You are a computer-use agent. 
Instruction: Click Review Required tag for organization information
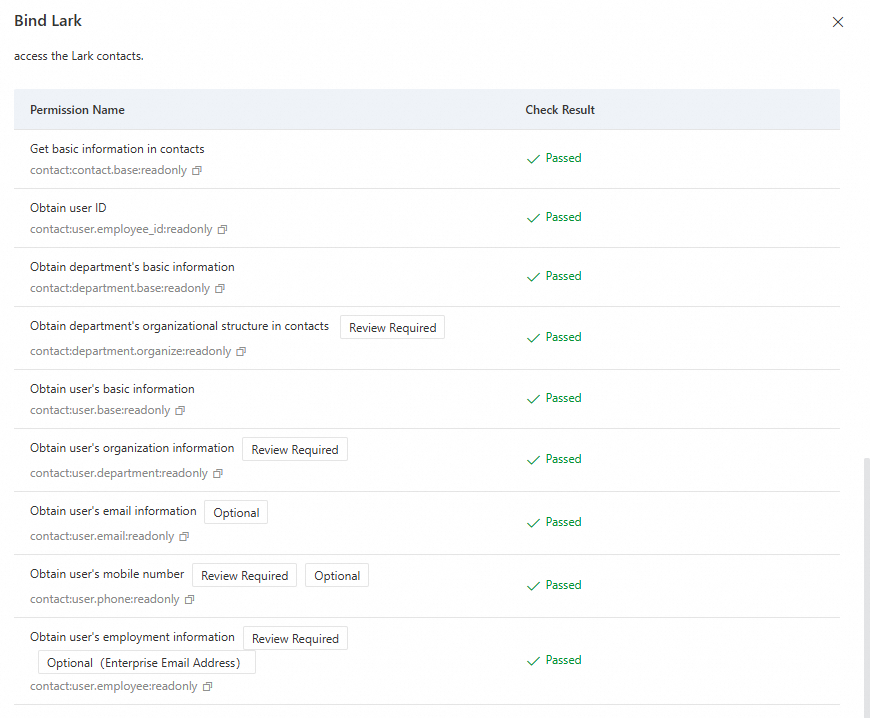pos(295,449)
